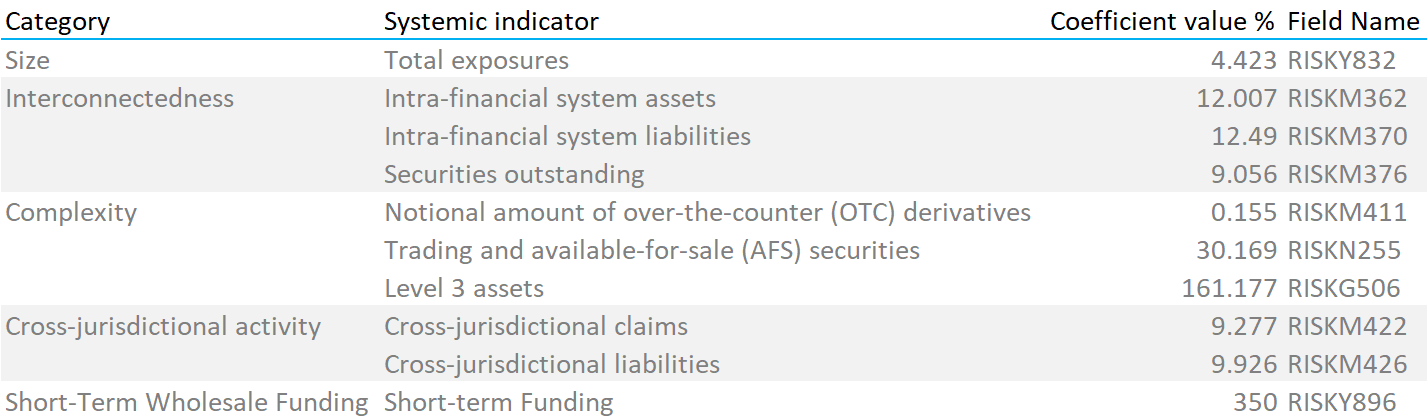This screenshot has height=420, width=1427.
Task: Select the Systemic indicator column header
Action: [491, 22]
